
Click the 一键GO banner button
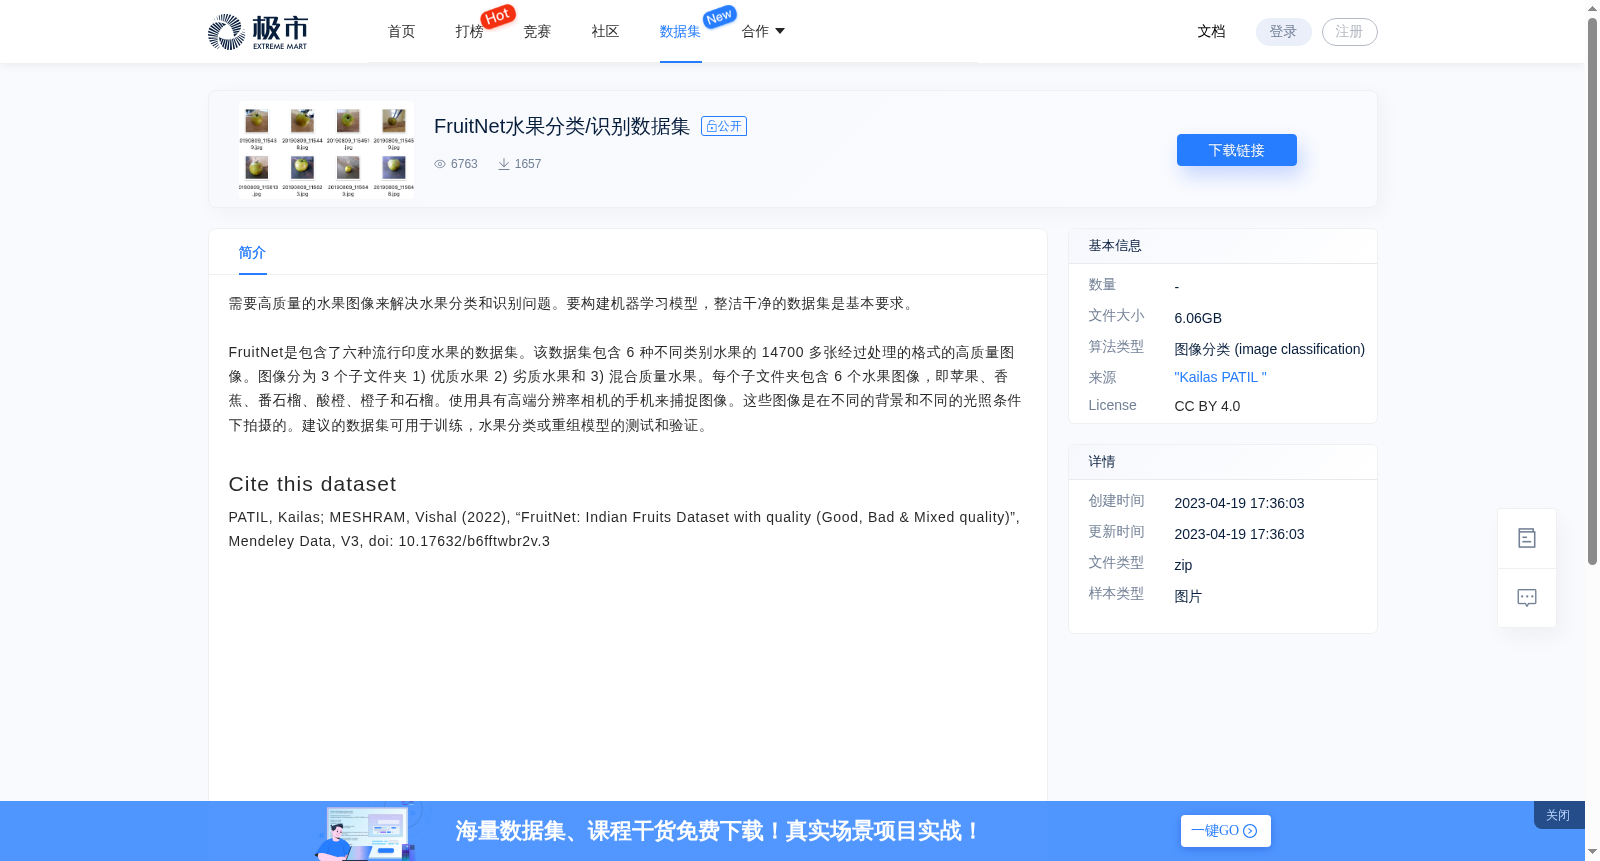(x=1225, y=831)
